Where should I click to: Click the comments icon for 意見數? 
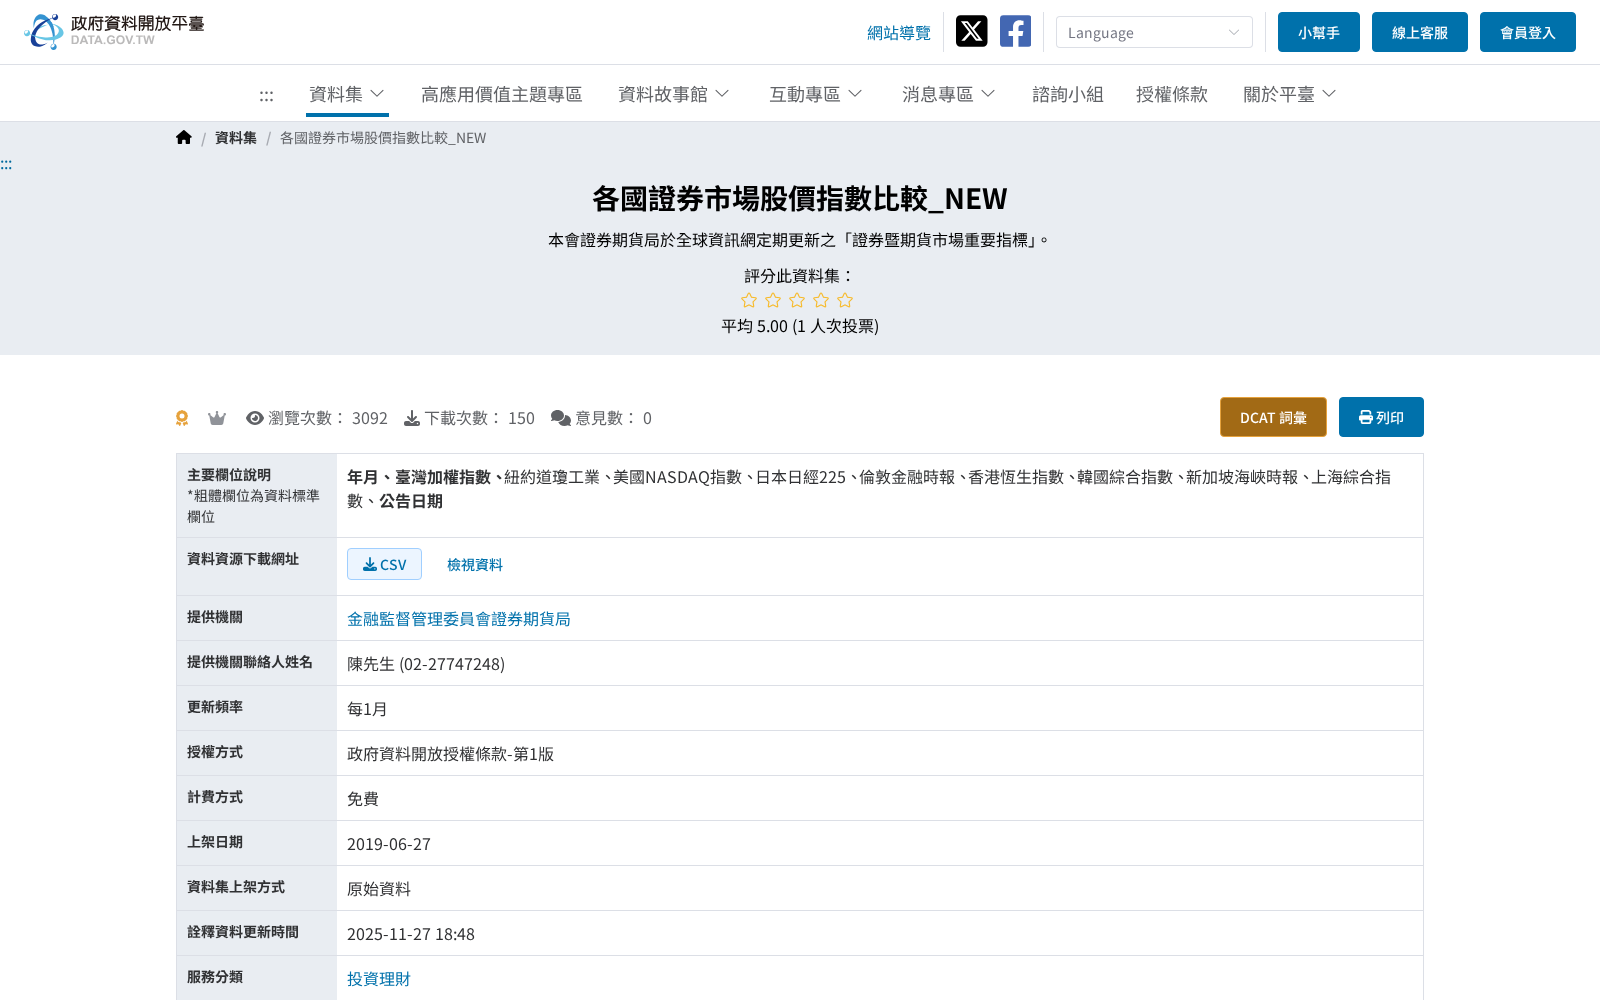[x=561, y=418]
